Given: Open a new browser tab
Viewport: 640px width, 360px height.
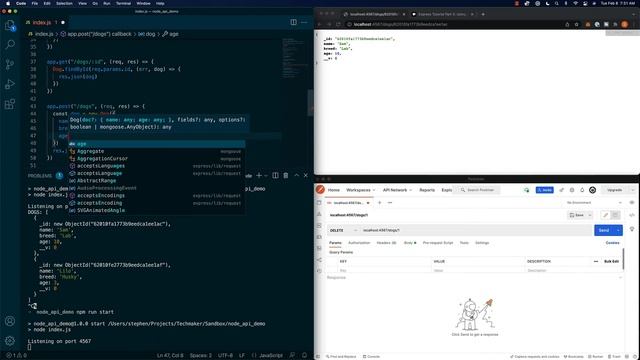Looking at the screenshot, I should tap(483, 14).
